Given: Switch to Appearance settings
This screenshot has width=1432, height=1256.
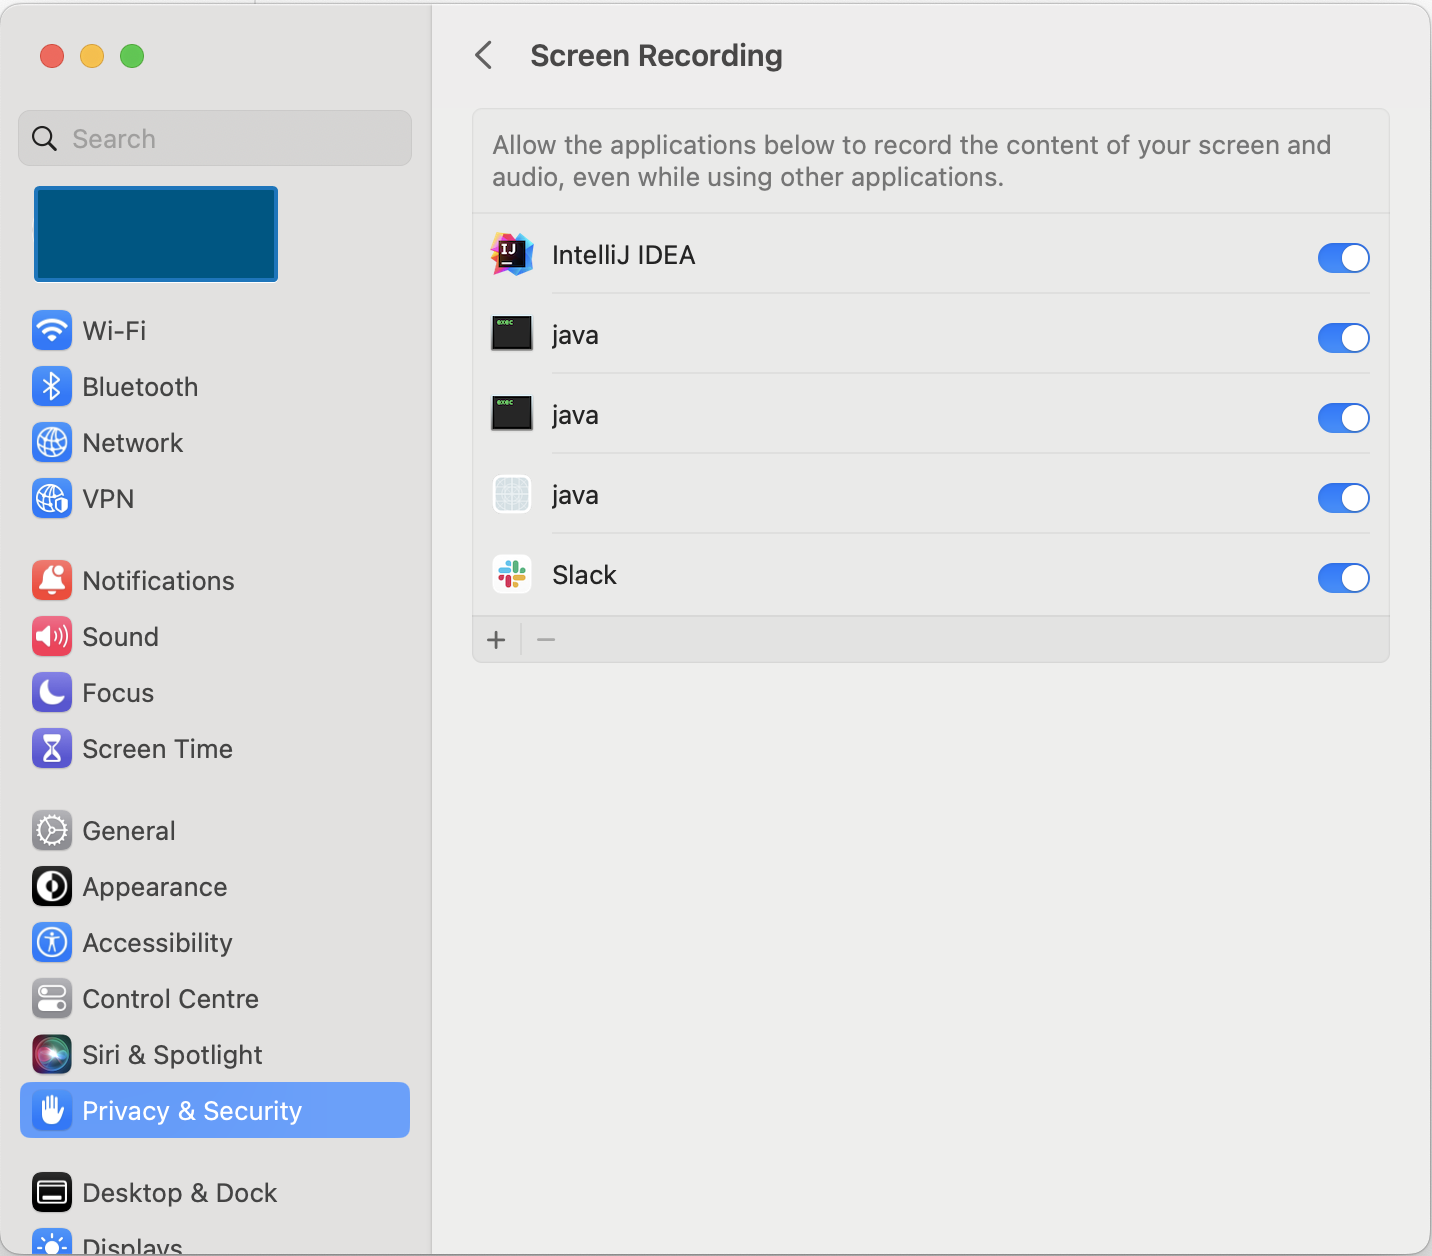Looking at the screenshot, I should [154, 887].
